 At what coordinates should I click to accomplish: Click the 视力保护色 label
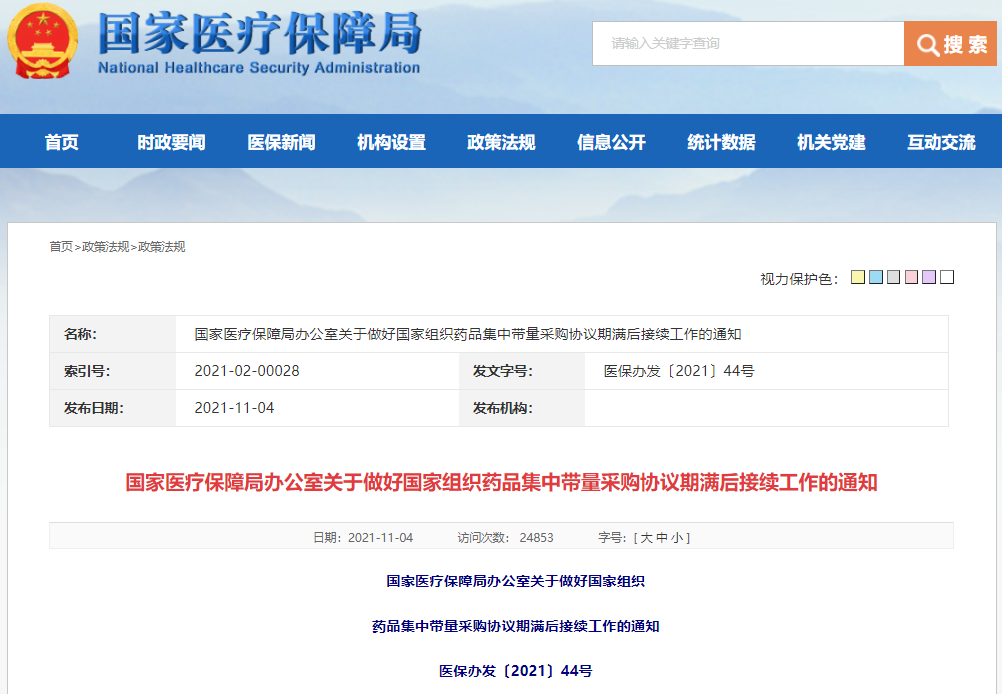[799, 279]
